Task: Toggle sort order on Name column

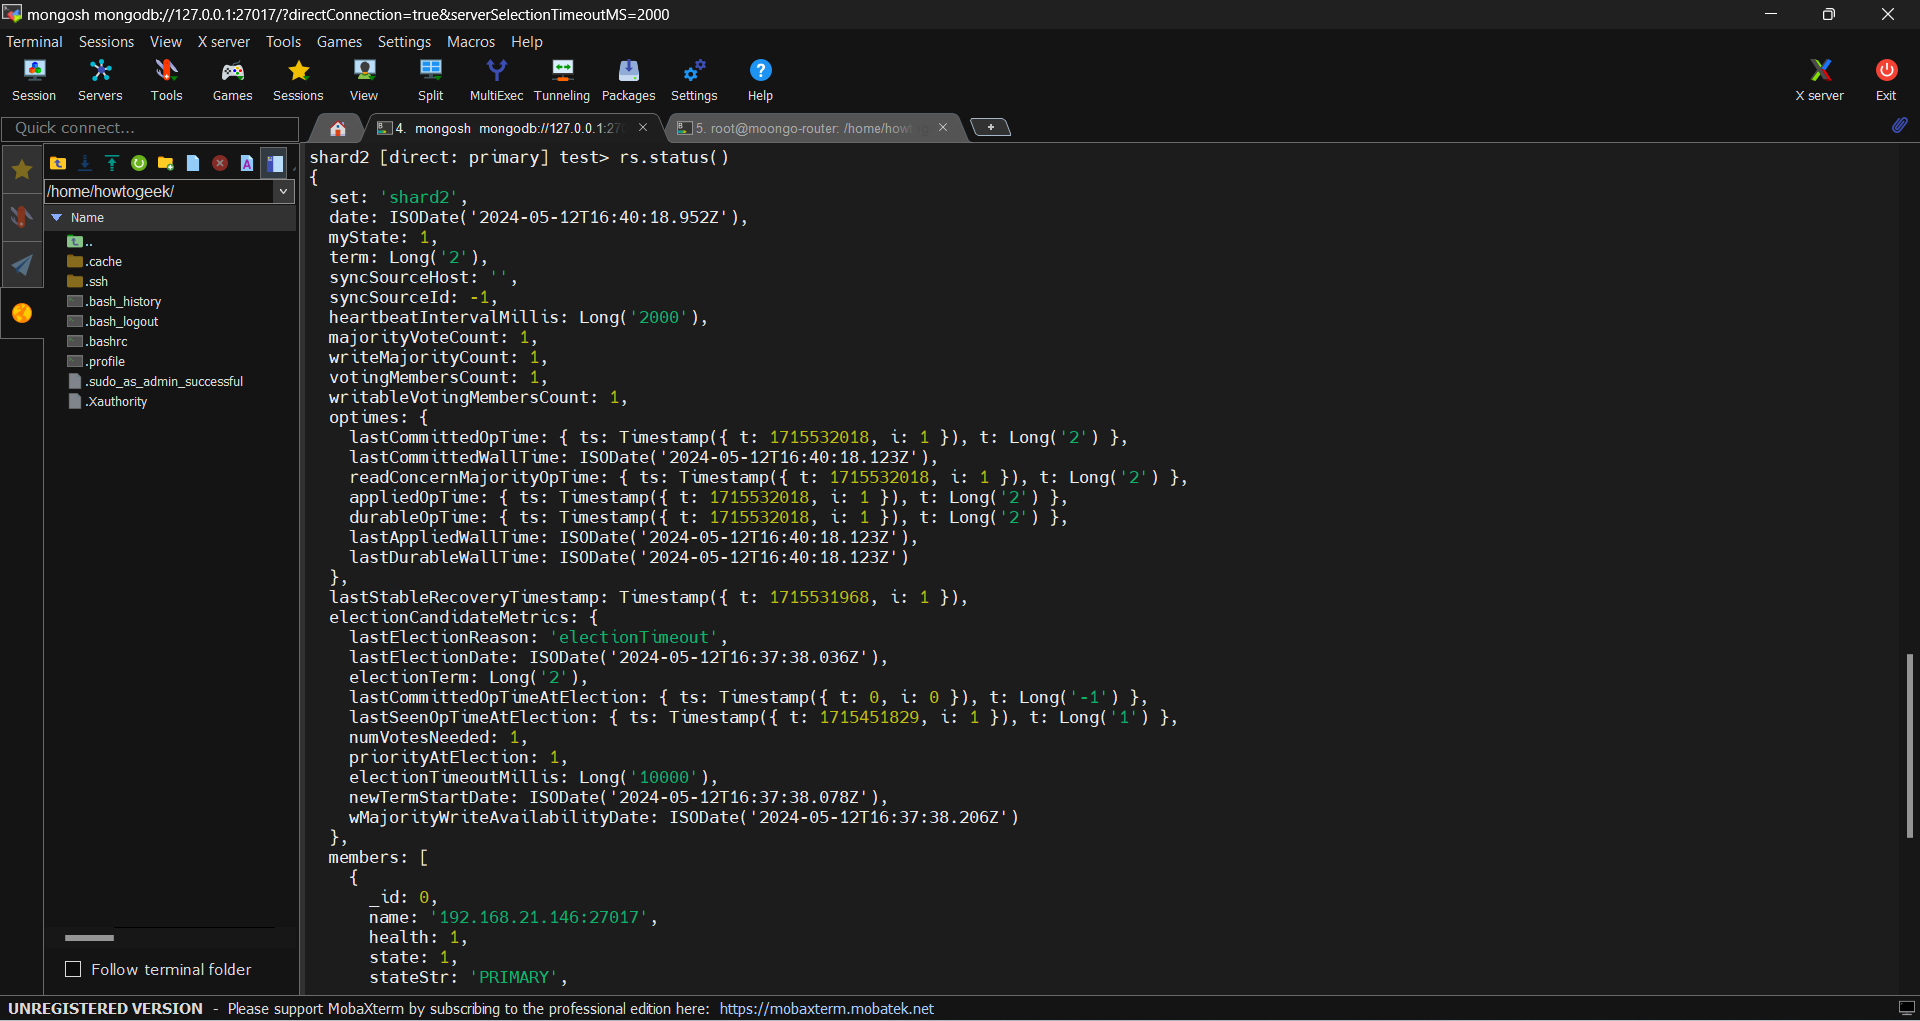Action: click(87, 217)
